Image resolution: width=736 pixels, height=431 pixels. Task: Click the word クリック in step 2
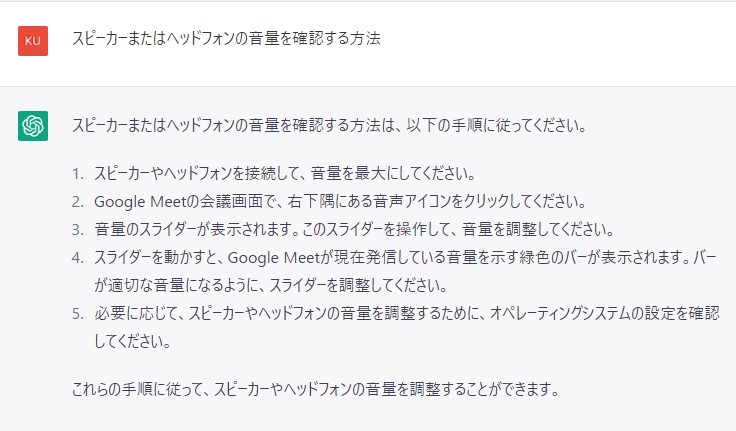coord(486,201)
